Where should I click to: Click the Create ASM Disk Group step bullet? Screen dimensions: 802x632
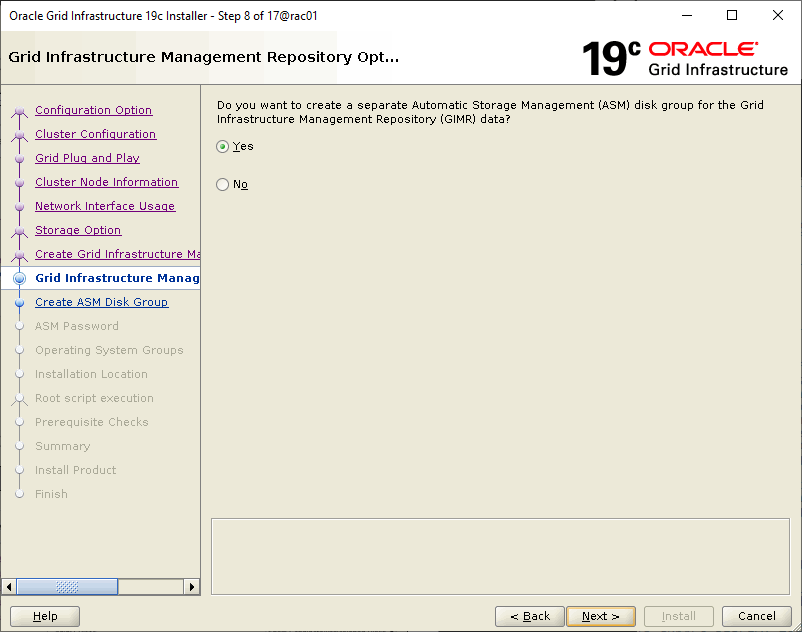(19, 303)
